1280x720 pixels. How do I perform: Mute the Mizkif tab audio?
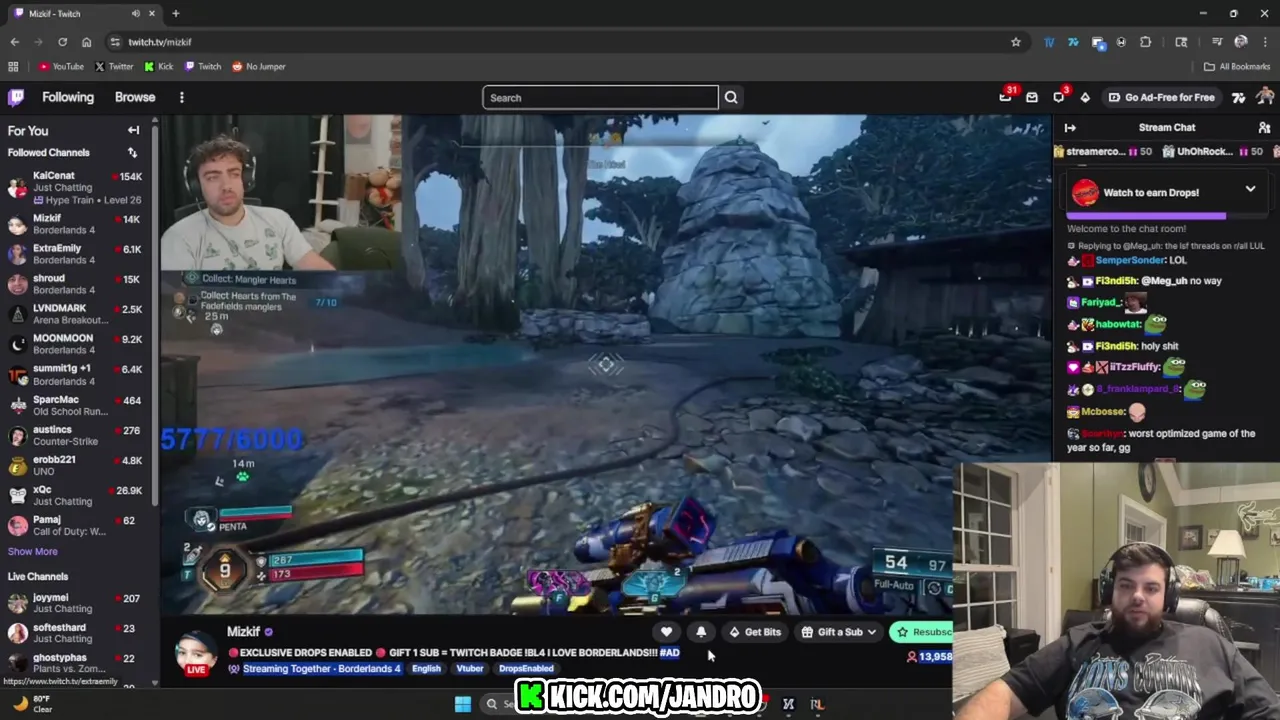(x=136, y=13)
